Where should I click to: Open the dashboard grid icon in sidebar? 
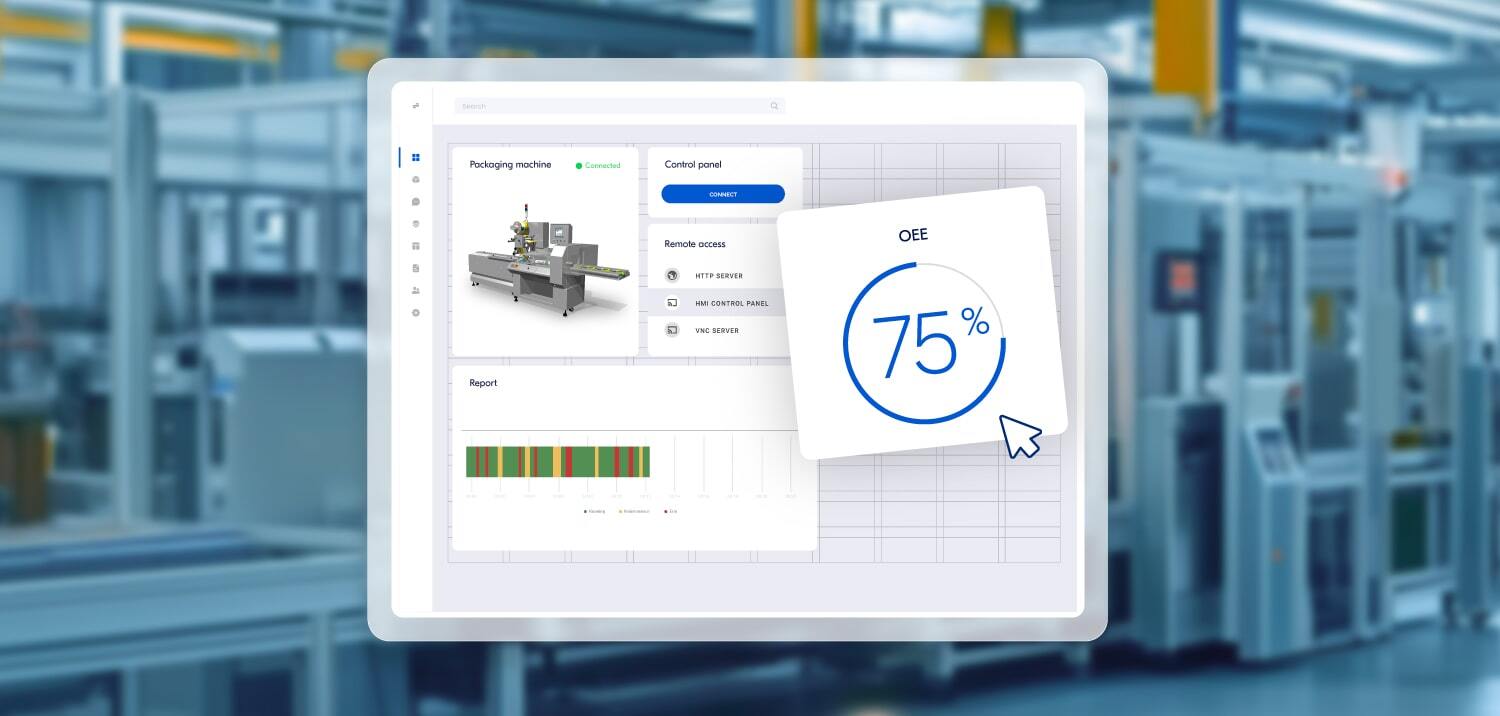tap(416, 157)
